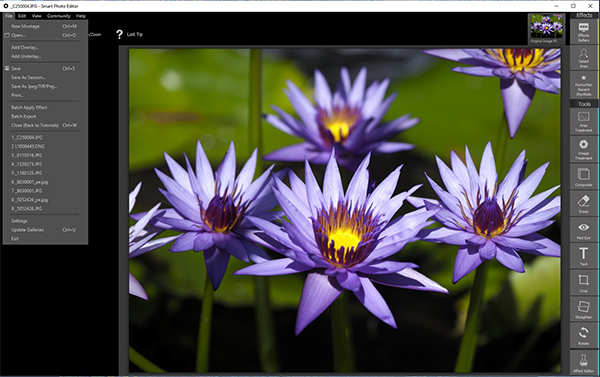Choose Open... in the File menu

pos(45,35)
